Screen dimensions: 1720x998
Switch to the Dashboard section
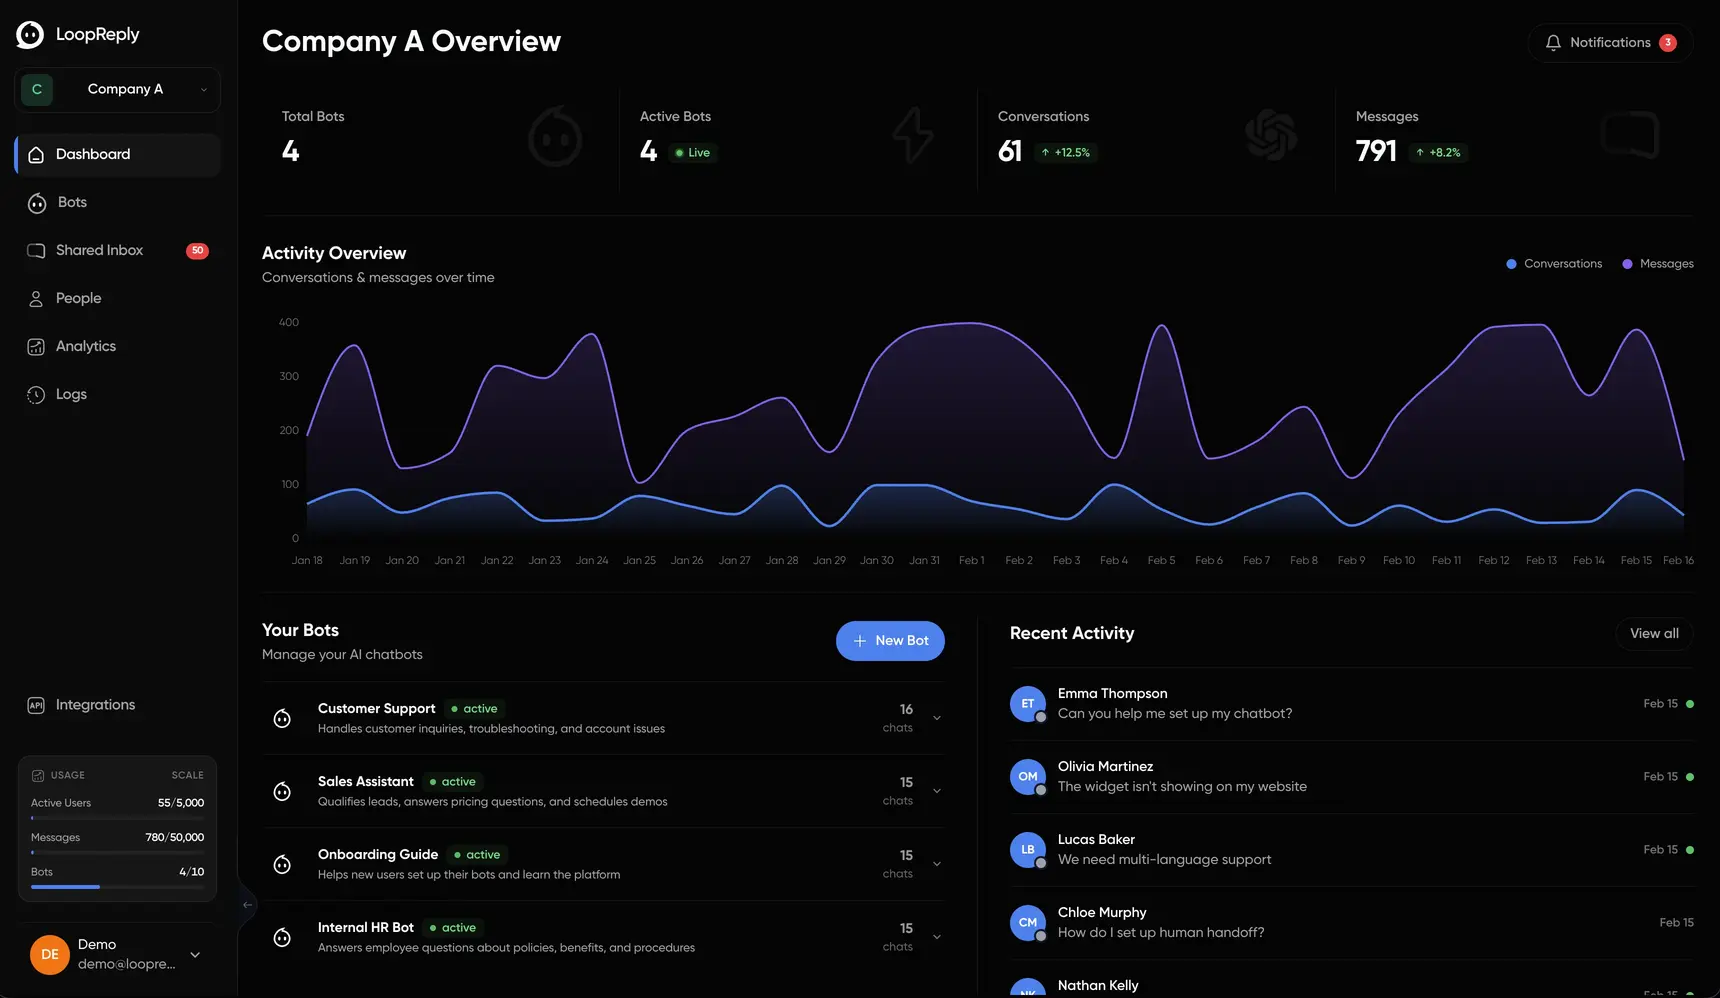pos(93,154)
